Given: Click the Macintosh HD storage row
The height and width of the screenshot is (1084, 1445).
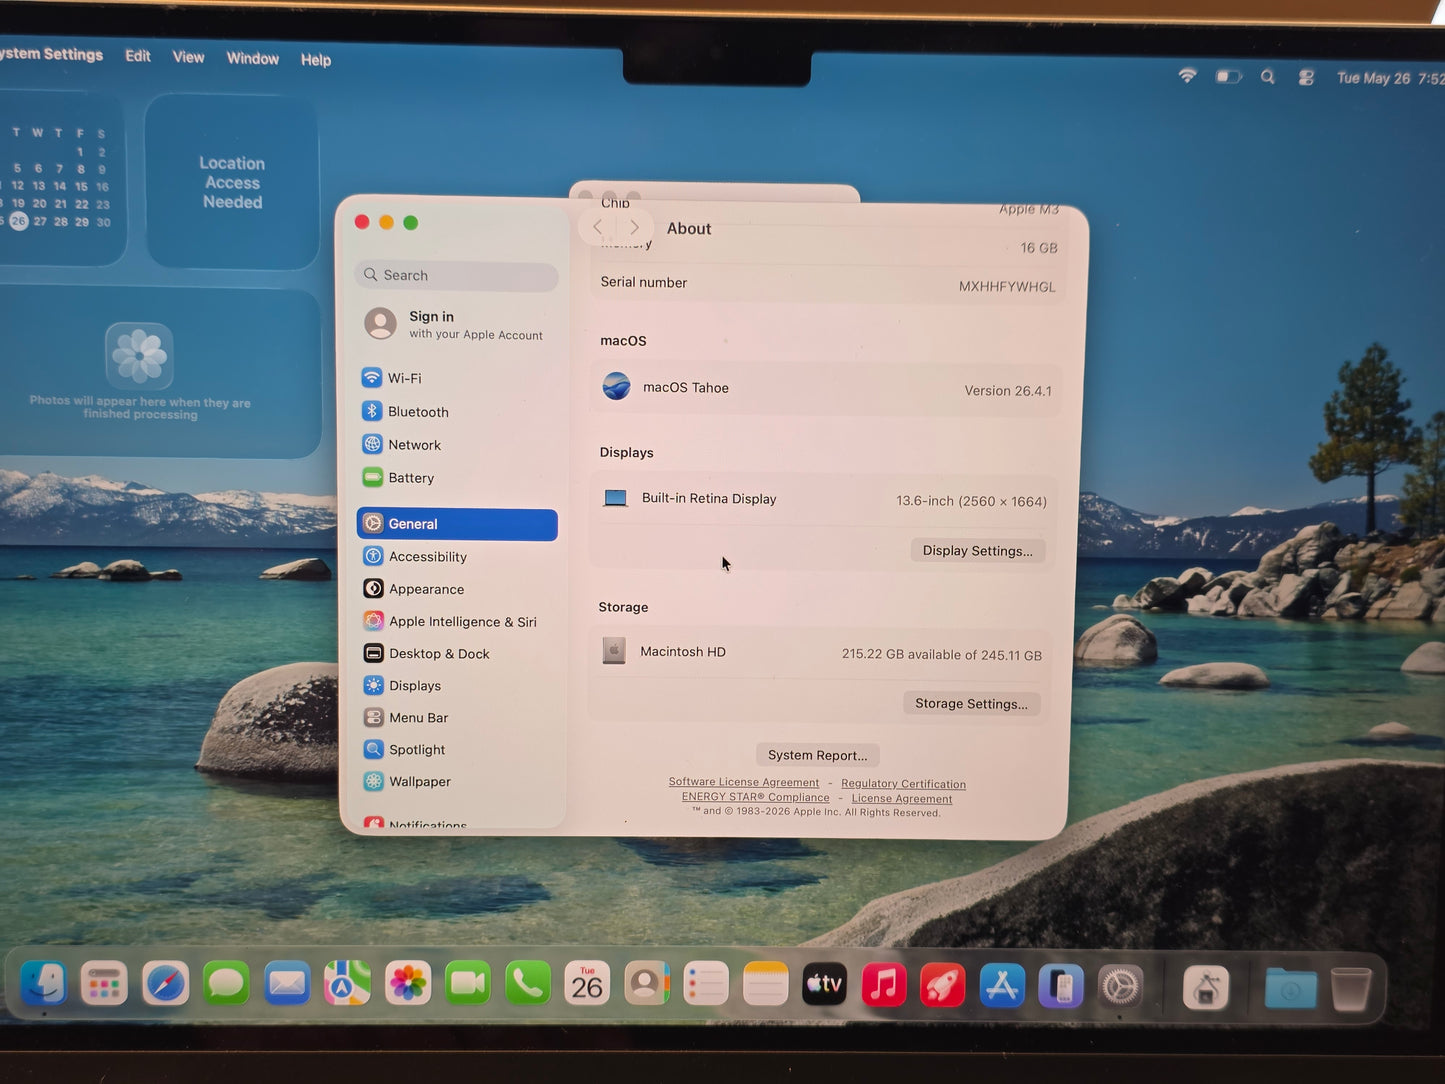Looking at the screenshot, I should pyautogui.click(x=821, y=653).
